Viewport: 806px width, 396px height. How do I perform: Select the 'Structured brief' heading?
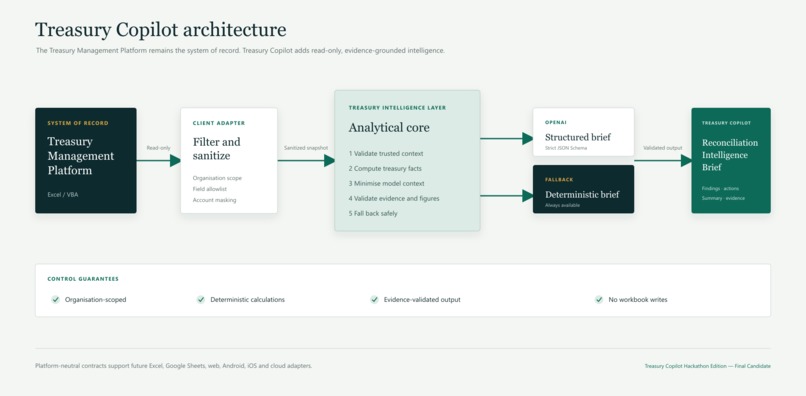point(578,137)
